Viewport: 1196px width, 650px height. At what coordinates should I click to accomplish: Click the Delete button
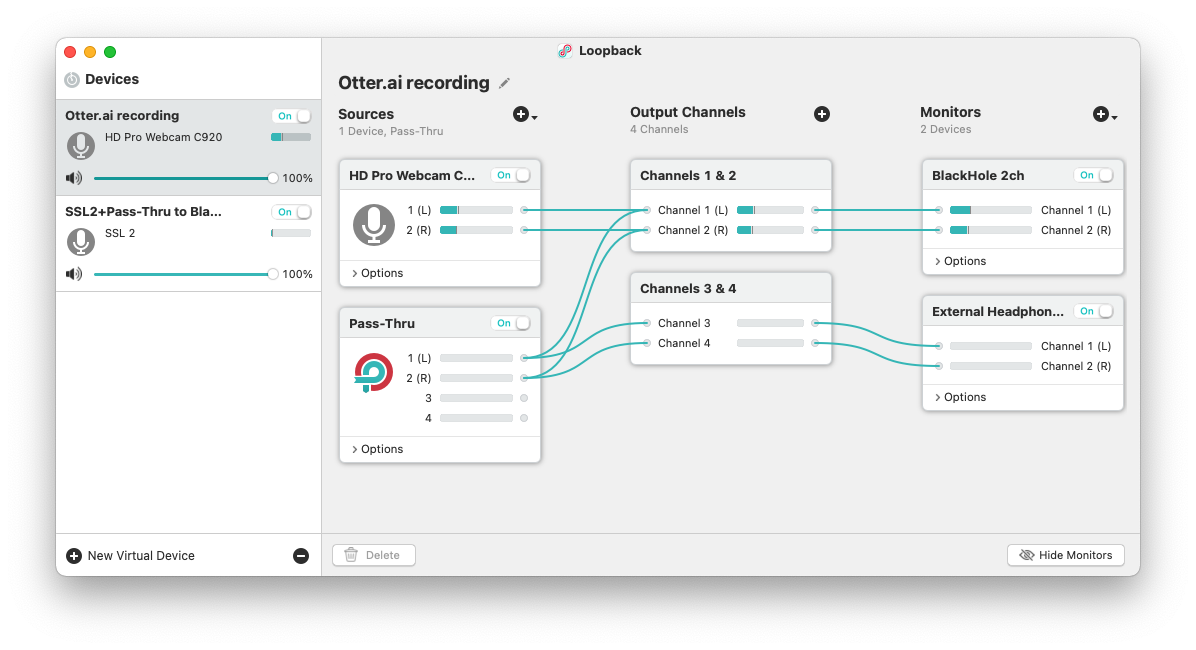click(x=374, y=555)
